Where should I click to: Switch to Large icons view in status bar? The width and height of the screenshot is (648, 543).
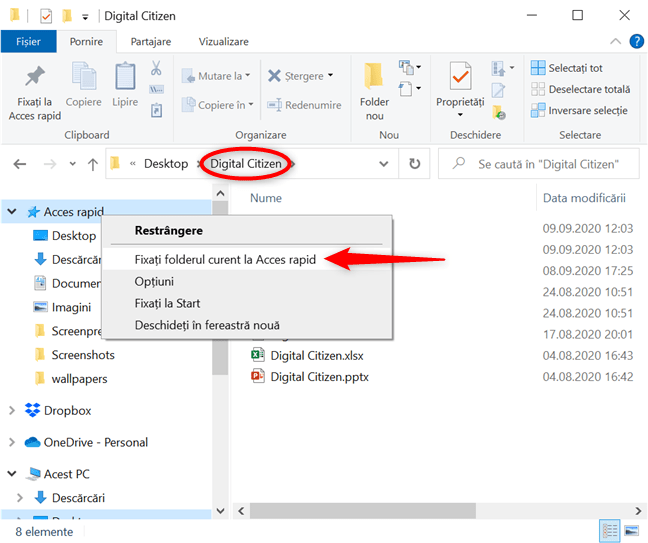click(x=631, y=530)
